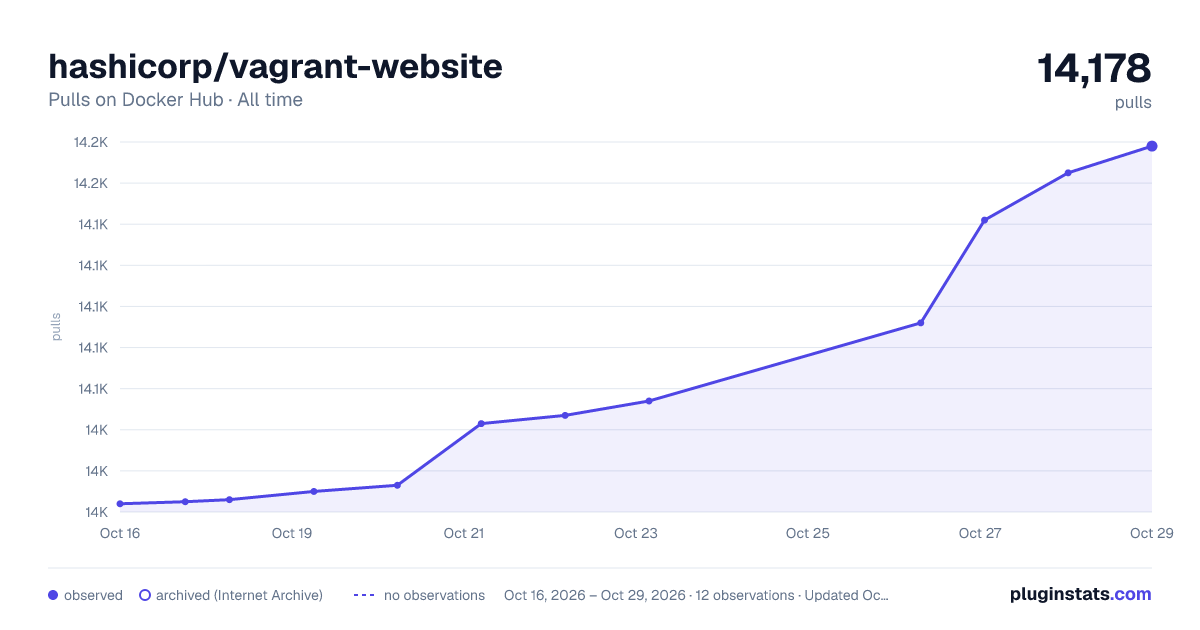The image size is (1200, 630).
Task: Click the 'pulls' unit under the total
Action: coord(1133,102)
